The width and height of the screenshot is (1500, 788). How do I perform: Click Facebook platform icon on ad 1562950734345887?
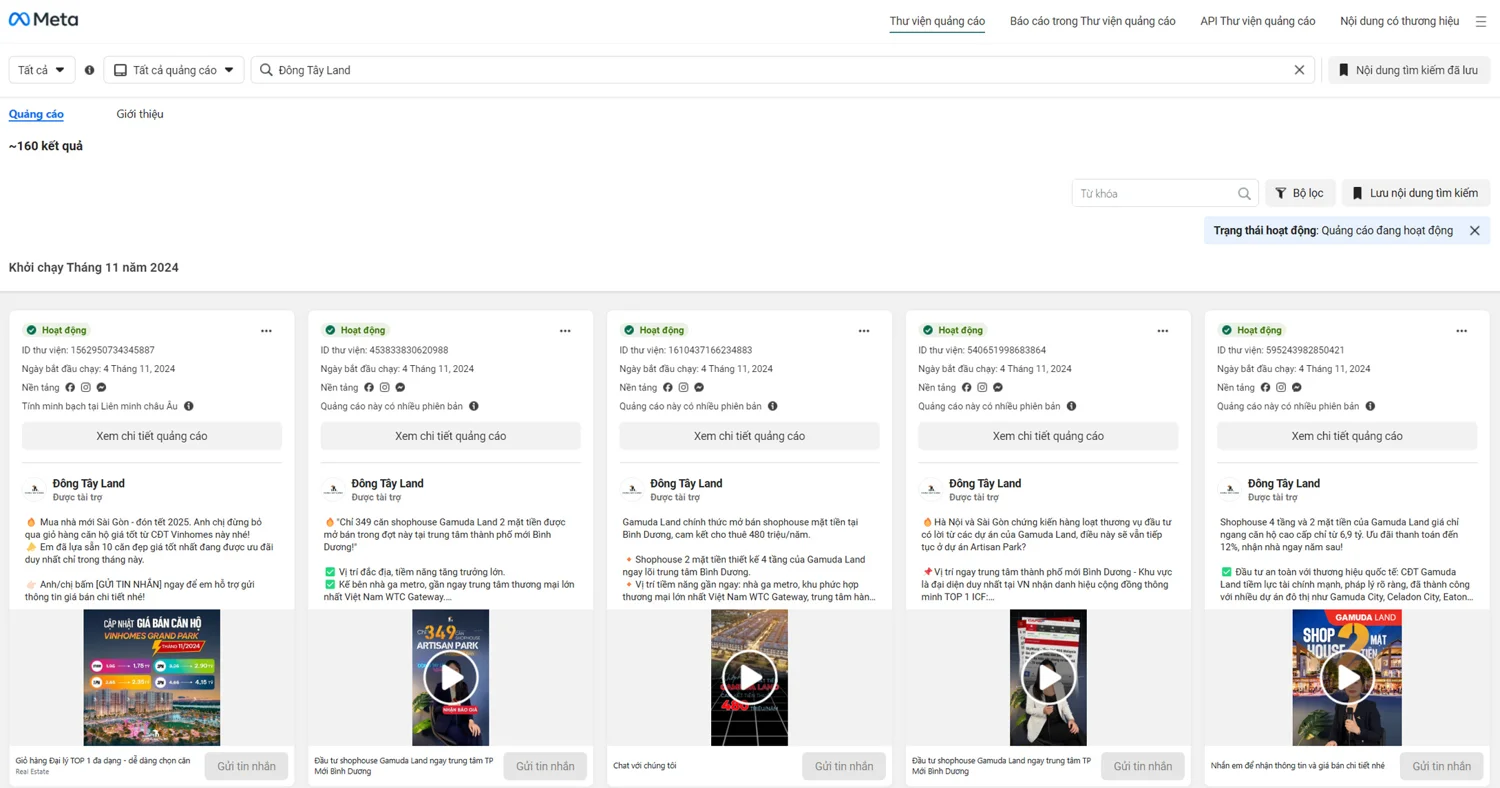coord(70,388)
